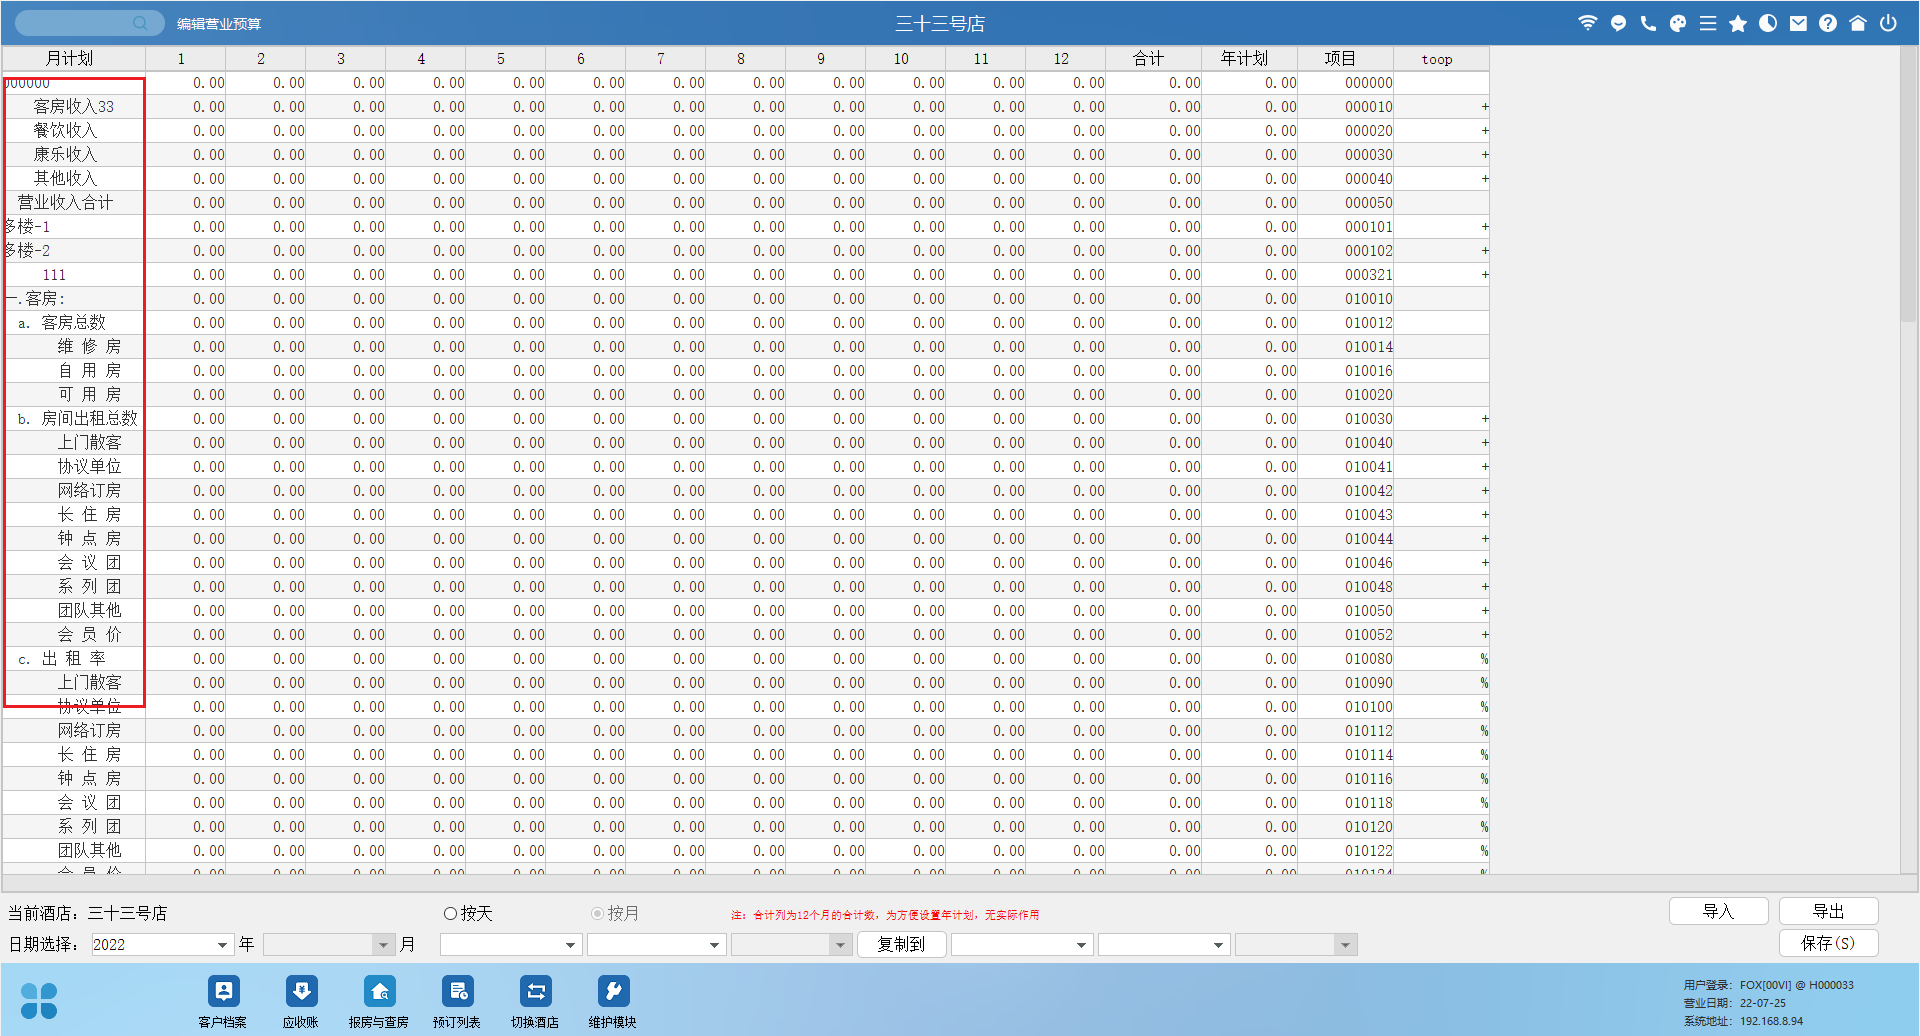The width and height of the screenshot is (1920, 1036).
Task: Open the second blank combo box after 月
Action: (x=656, y=945)
